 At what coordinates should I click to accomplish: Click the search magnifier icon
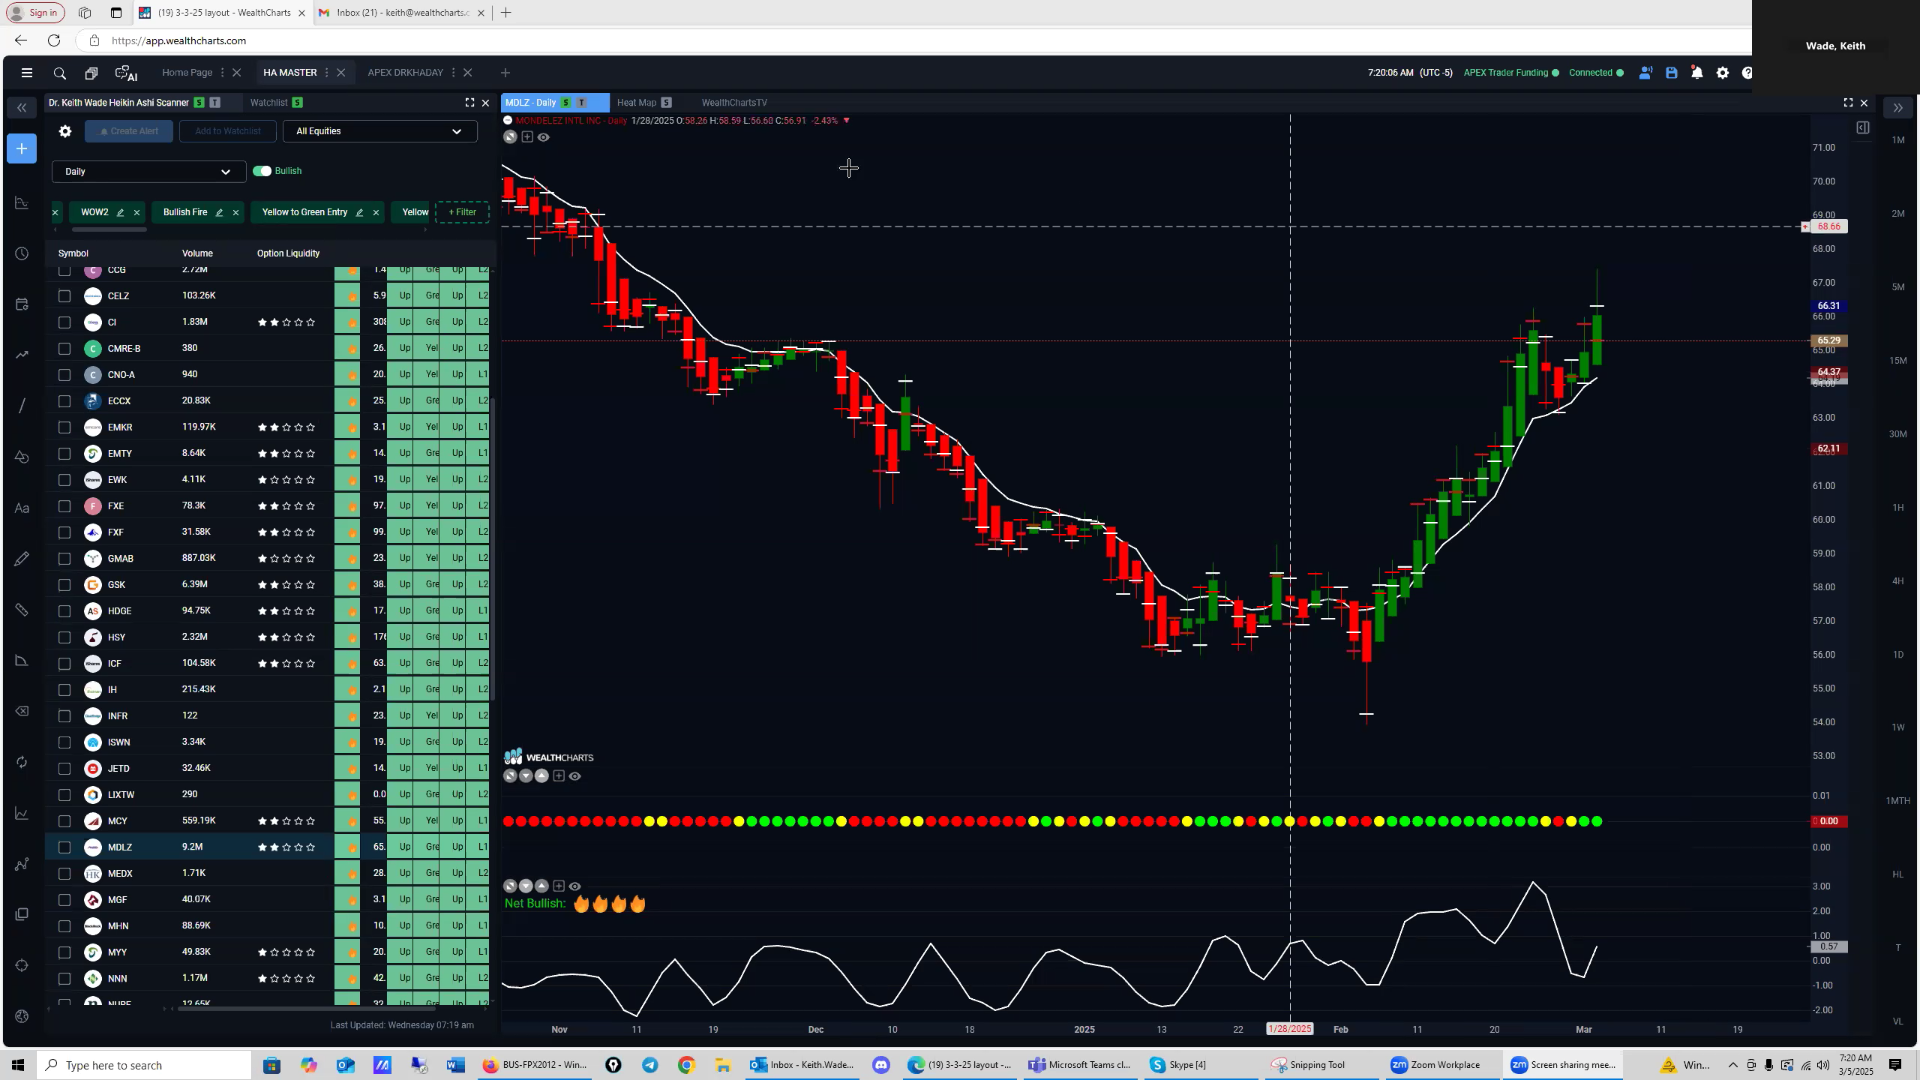pyautogui.click(x=60, y=73)
